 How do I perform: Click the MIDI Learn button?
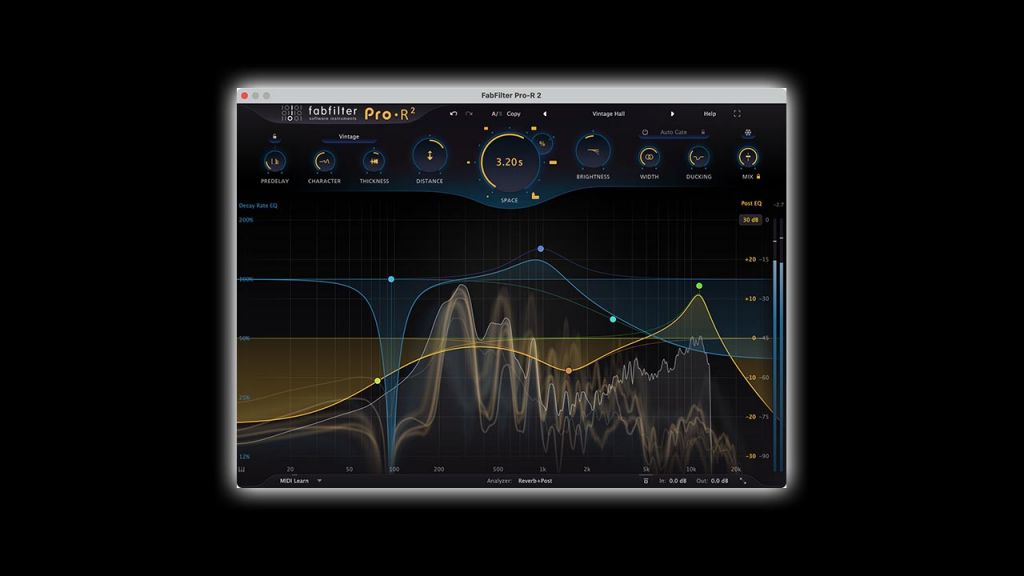pos(294,481)
